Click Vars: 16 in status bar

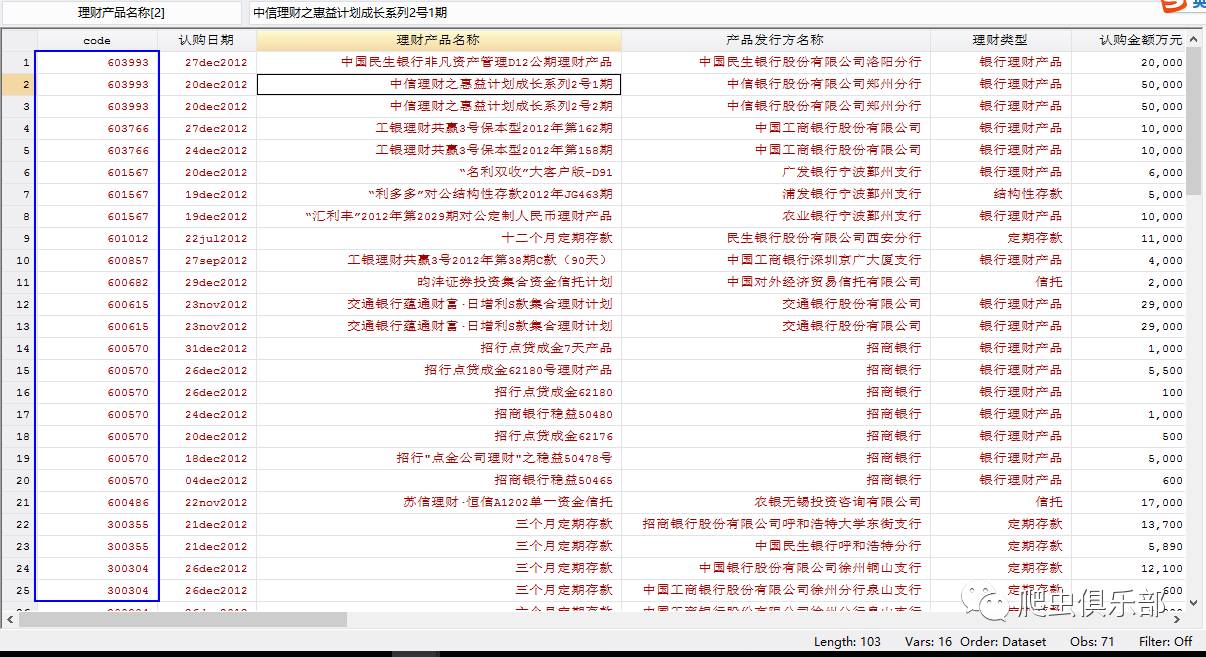930,642
